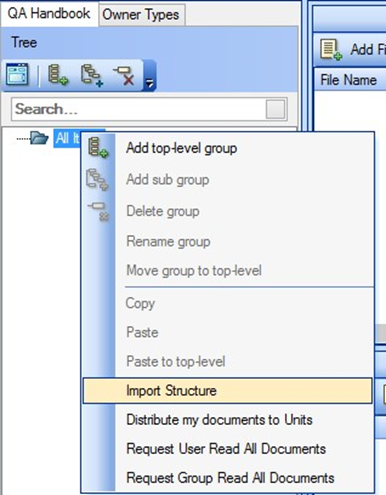Click the window view icon in tree toolbar

[x=17, y=74]
